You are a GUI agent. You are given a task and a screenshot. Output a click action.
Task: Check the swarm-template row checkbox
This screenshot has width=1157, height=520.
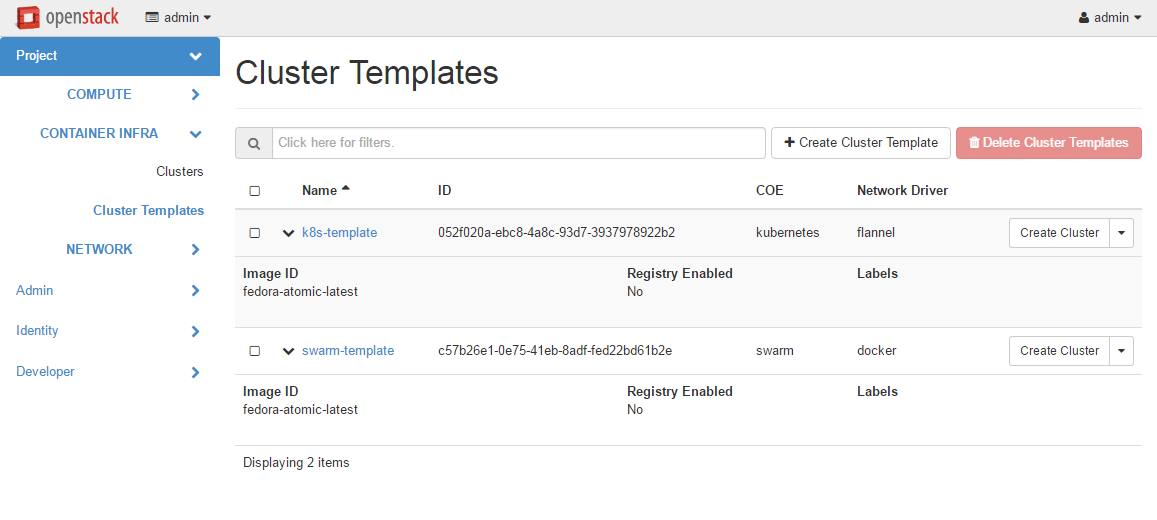254,351
